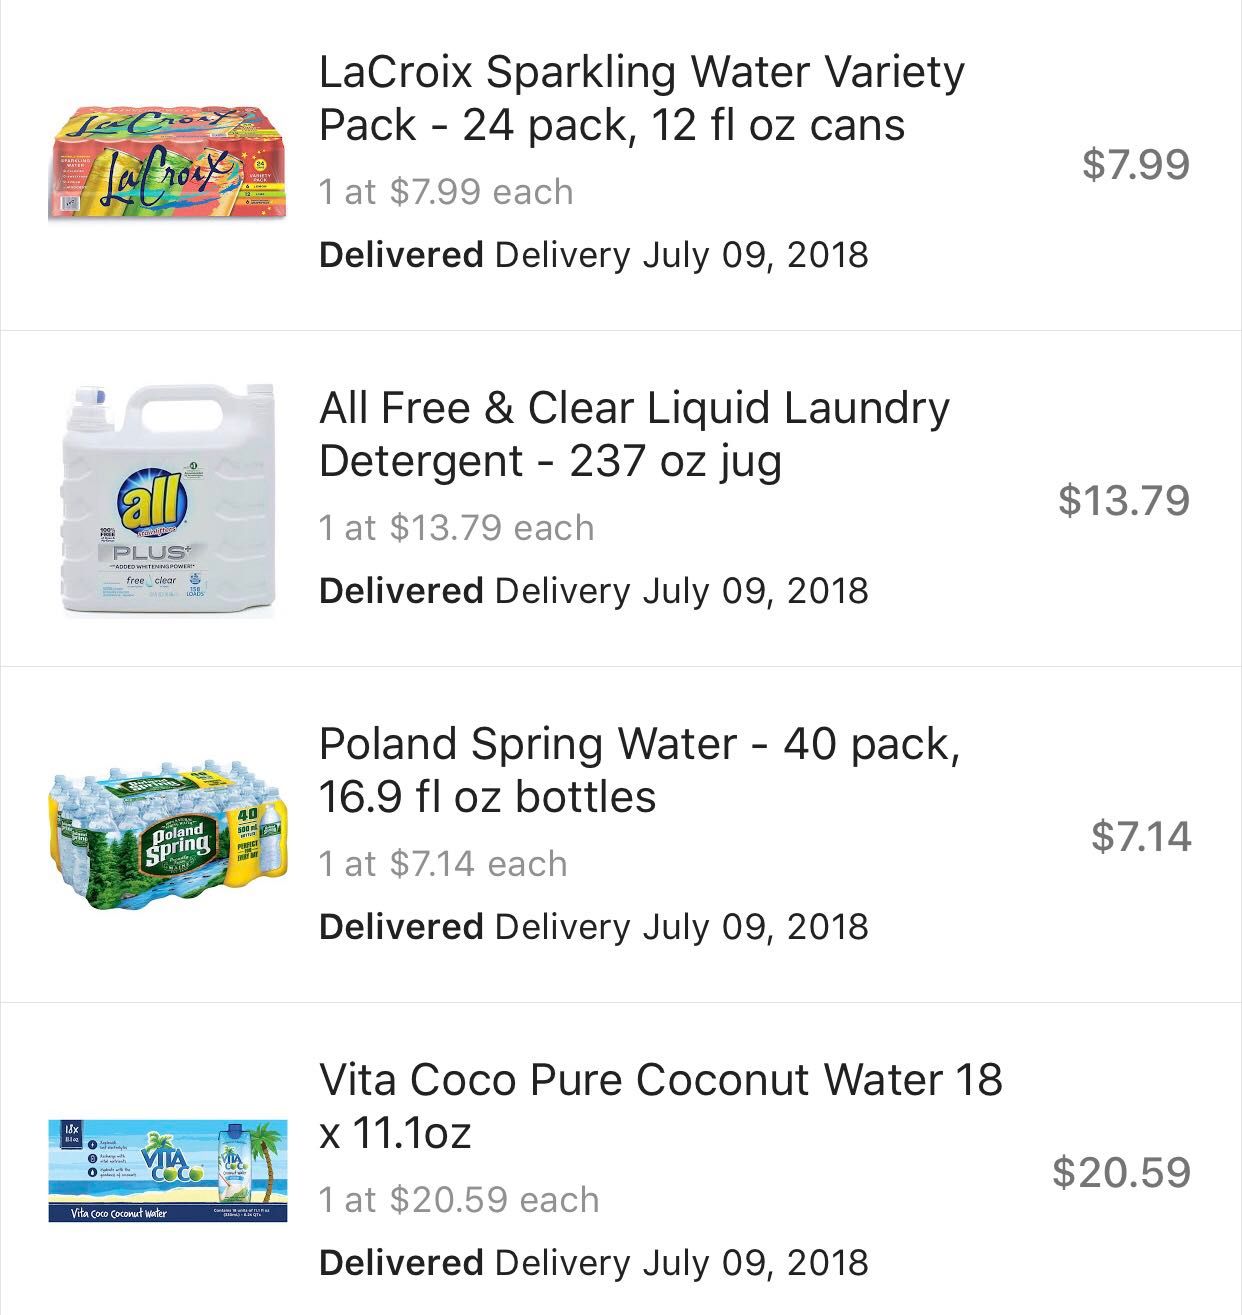Tap the LaCroix Delivered status line
This screenshot has width=1242, height=1315.
[593, 255]
